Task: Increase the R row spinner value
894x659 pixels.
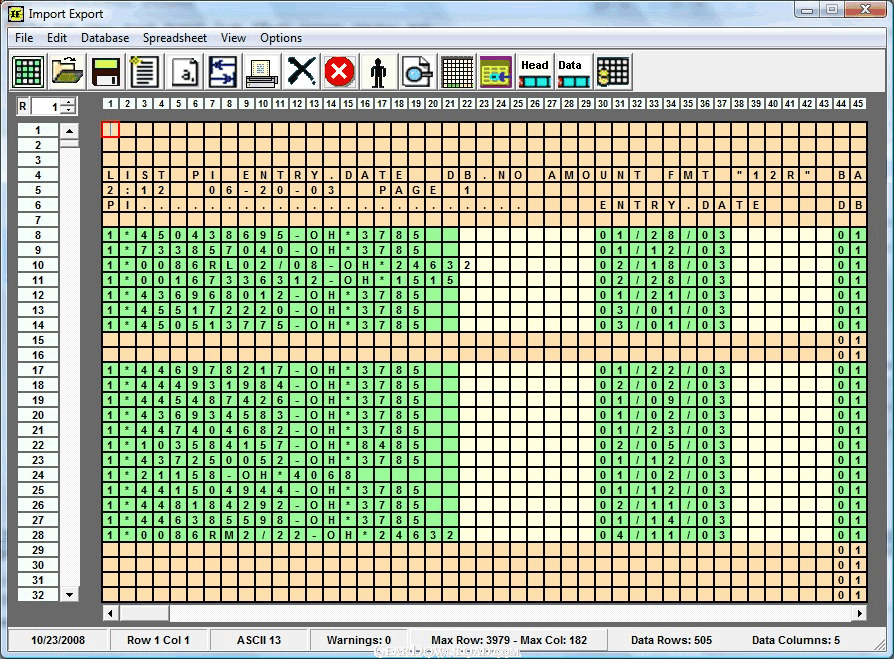Action: click(68, 103)
